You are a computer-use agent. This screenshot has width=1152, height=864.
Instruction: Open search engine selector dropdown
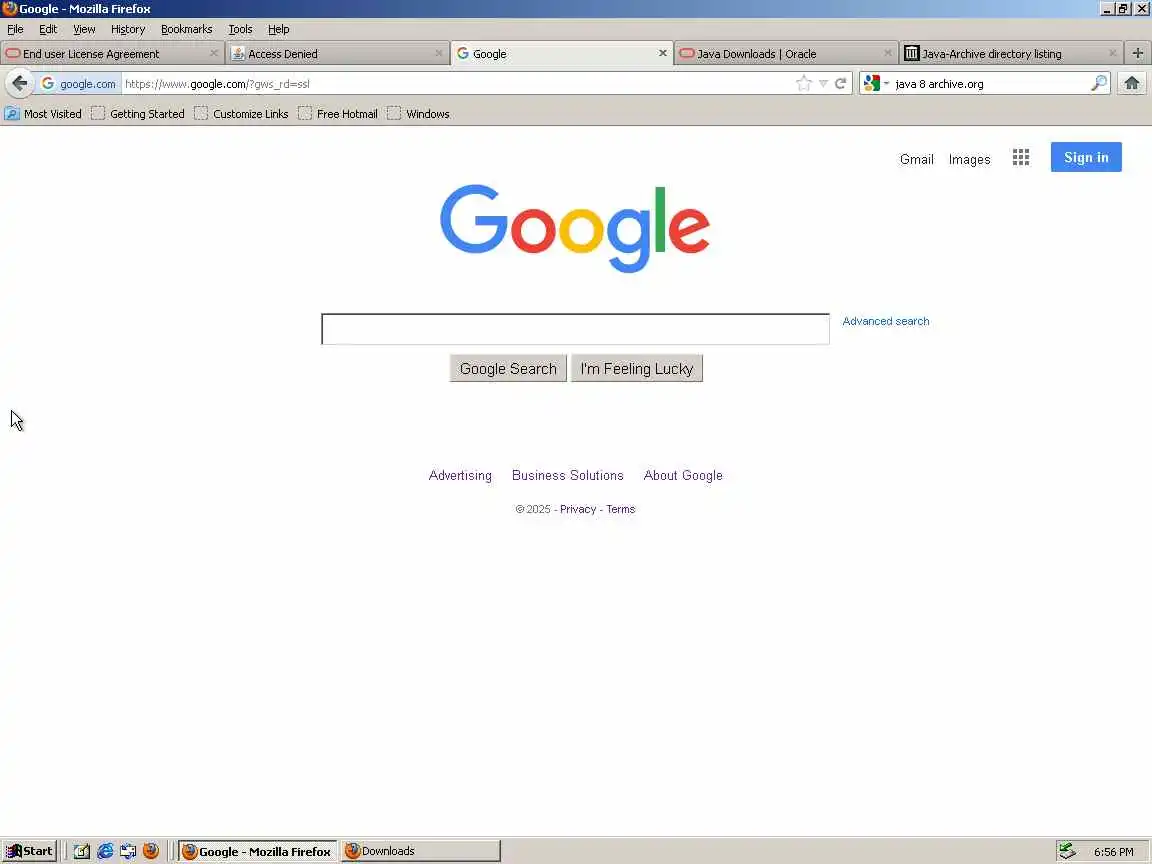click(x=876, y=84)
